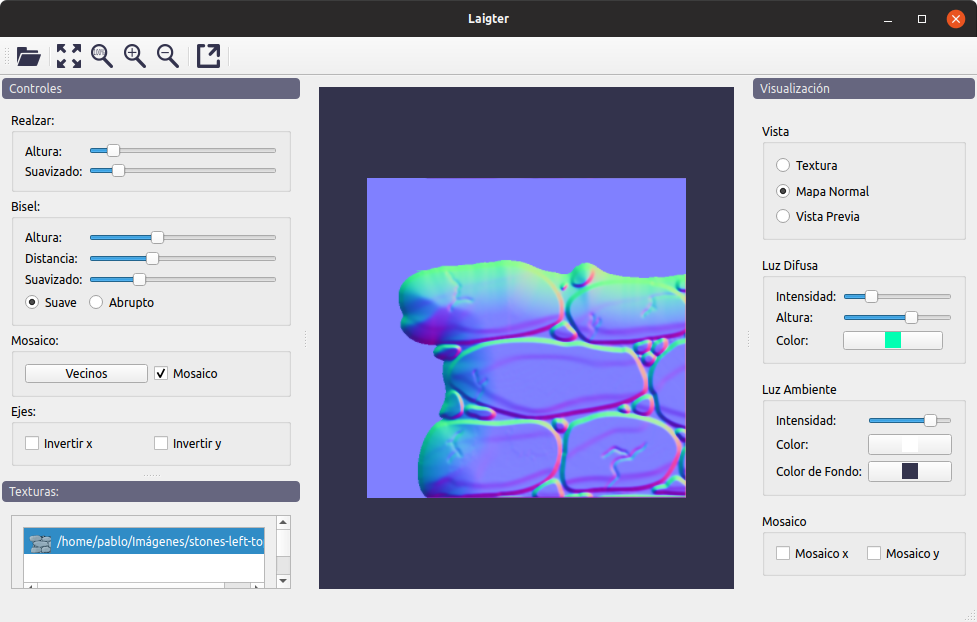Export the generated map
The width and height of the screenshot is (977, 622).
(x=209, y=56)
